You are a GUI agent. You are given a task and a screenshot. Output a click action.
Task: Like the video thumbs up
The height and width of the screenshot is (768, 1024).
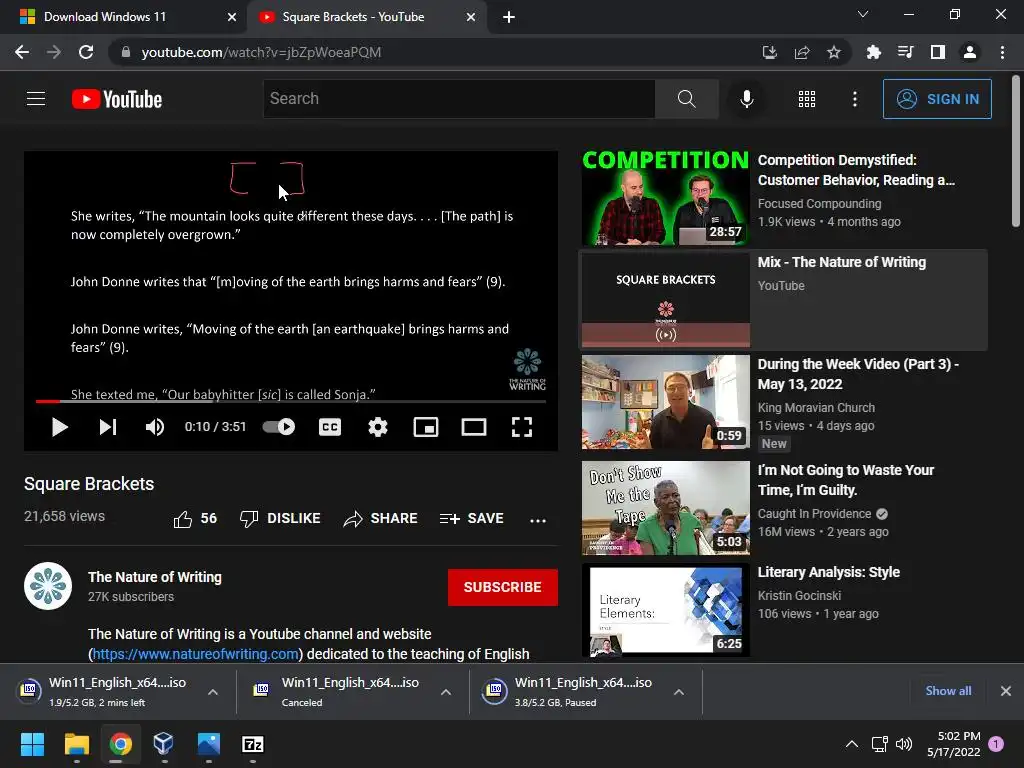tap(195, 519)
